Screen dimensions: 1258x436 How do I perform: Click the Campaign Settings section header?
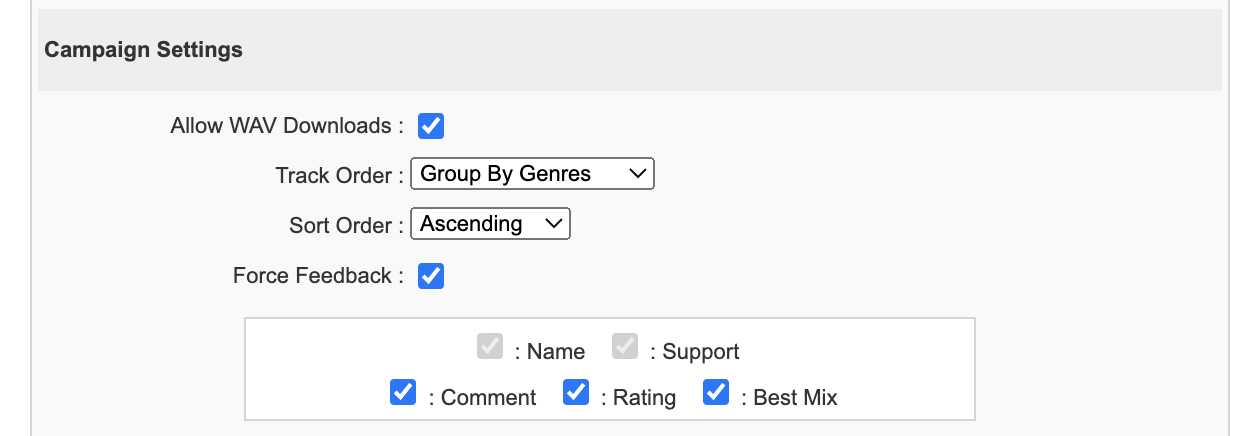[144, 50]
